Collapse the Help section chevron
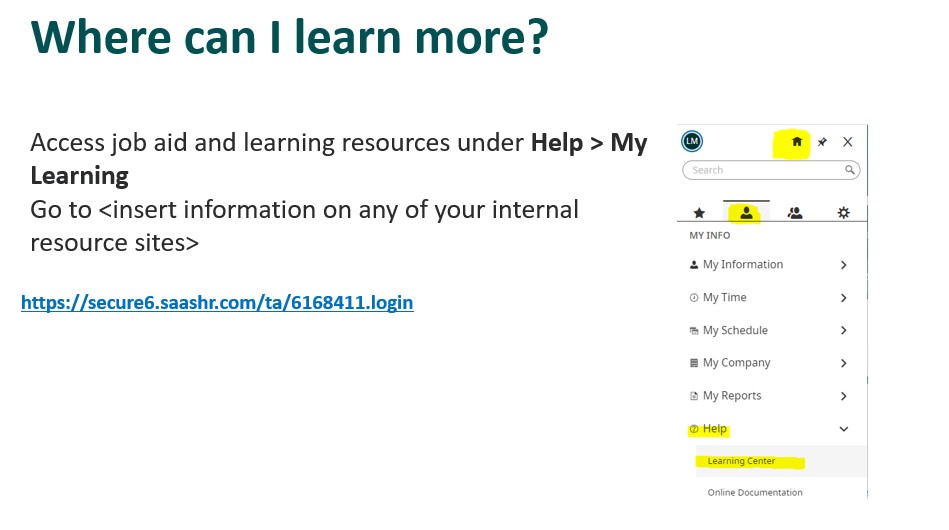The width and height of the screenshot is (949, 530). [x=844, y=429]
